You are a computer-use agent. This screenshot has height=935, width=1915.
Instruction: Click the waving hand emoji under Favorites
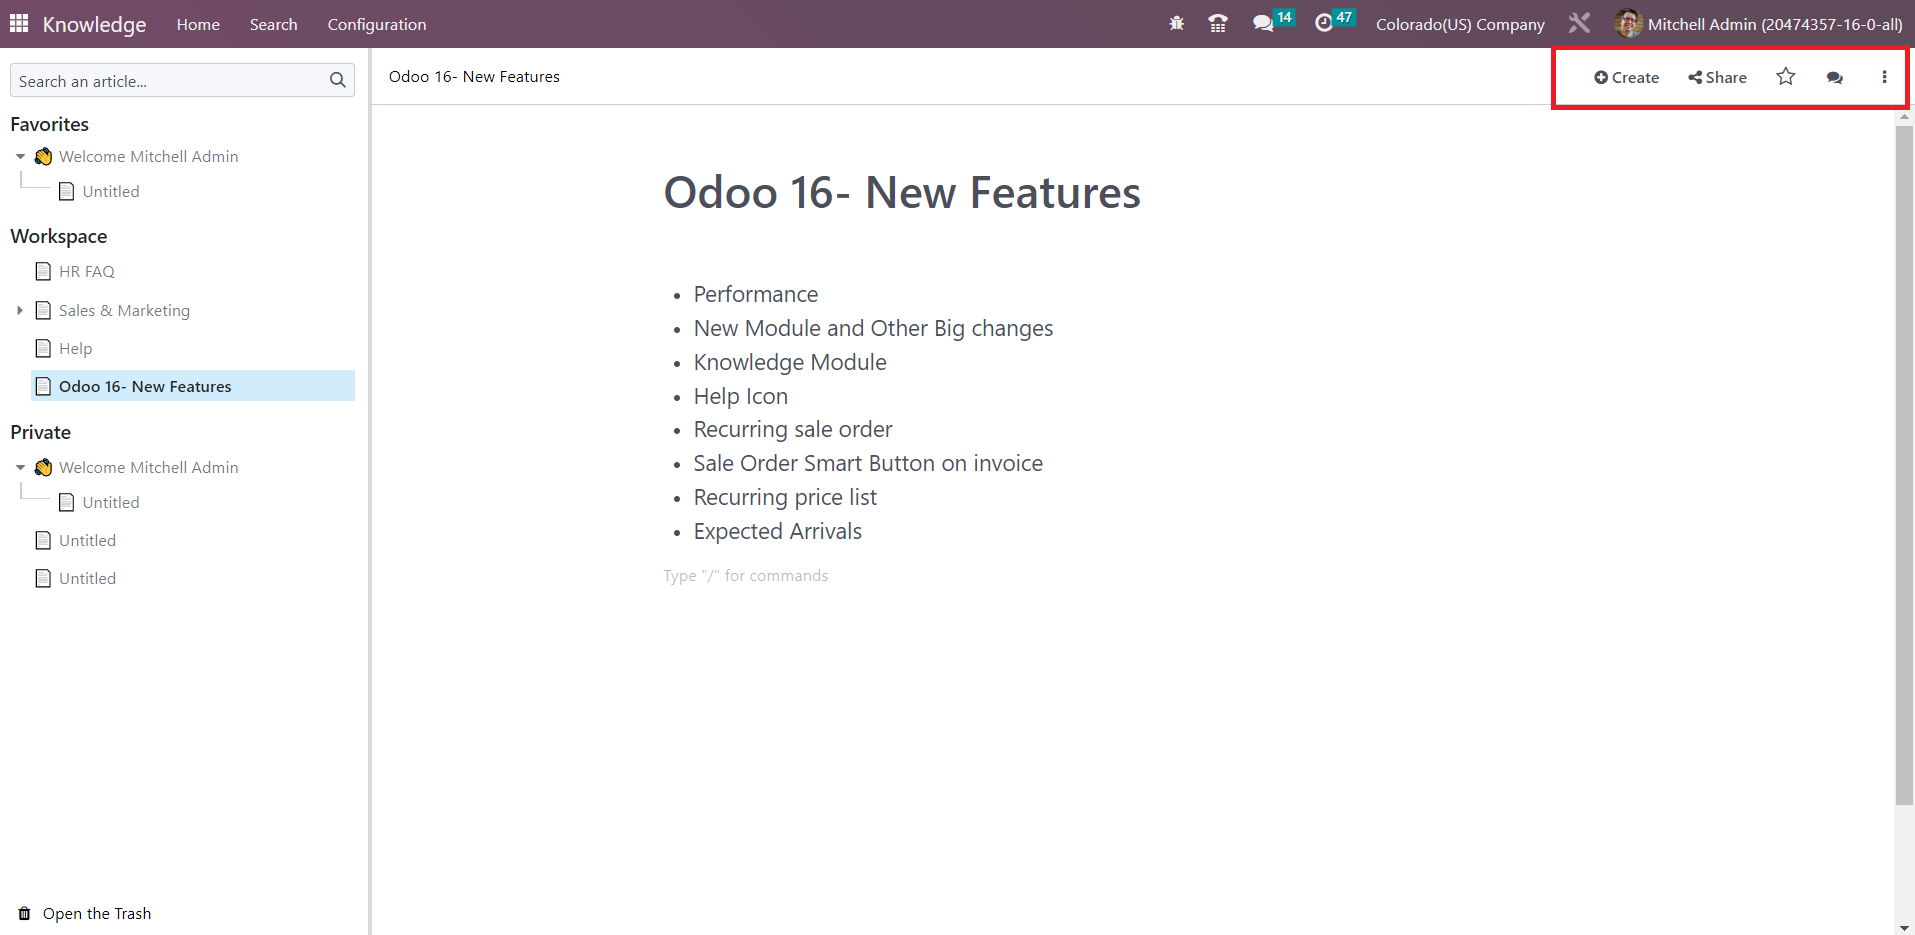point(43,156)
